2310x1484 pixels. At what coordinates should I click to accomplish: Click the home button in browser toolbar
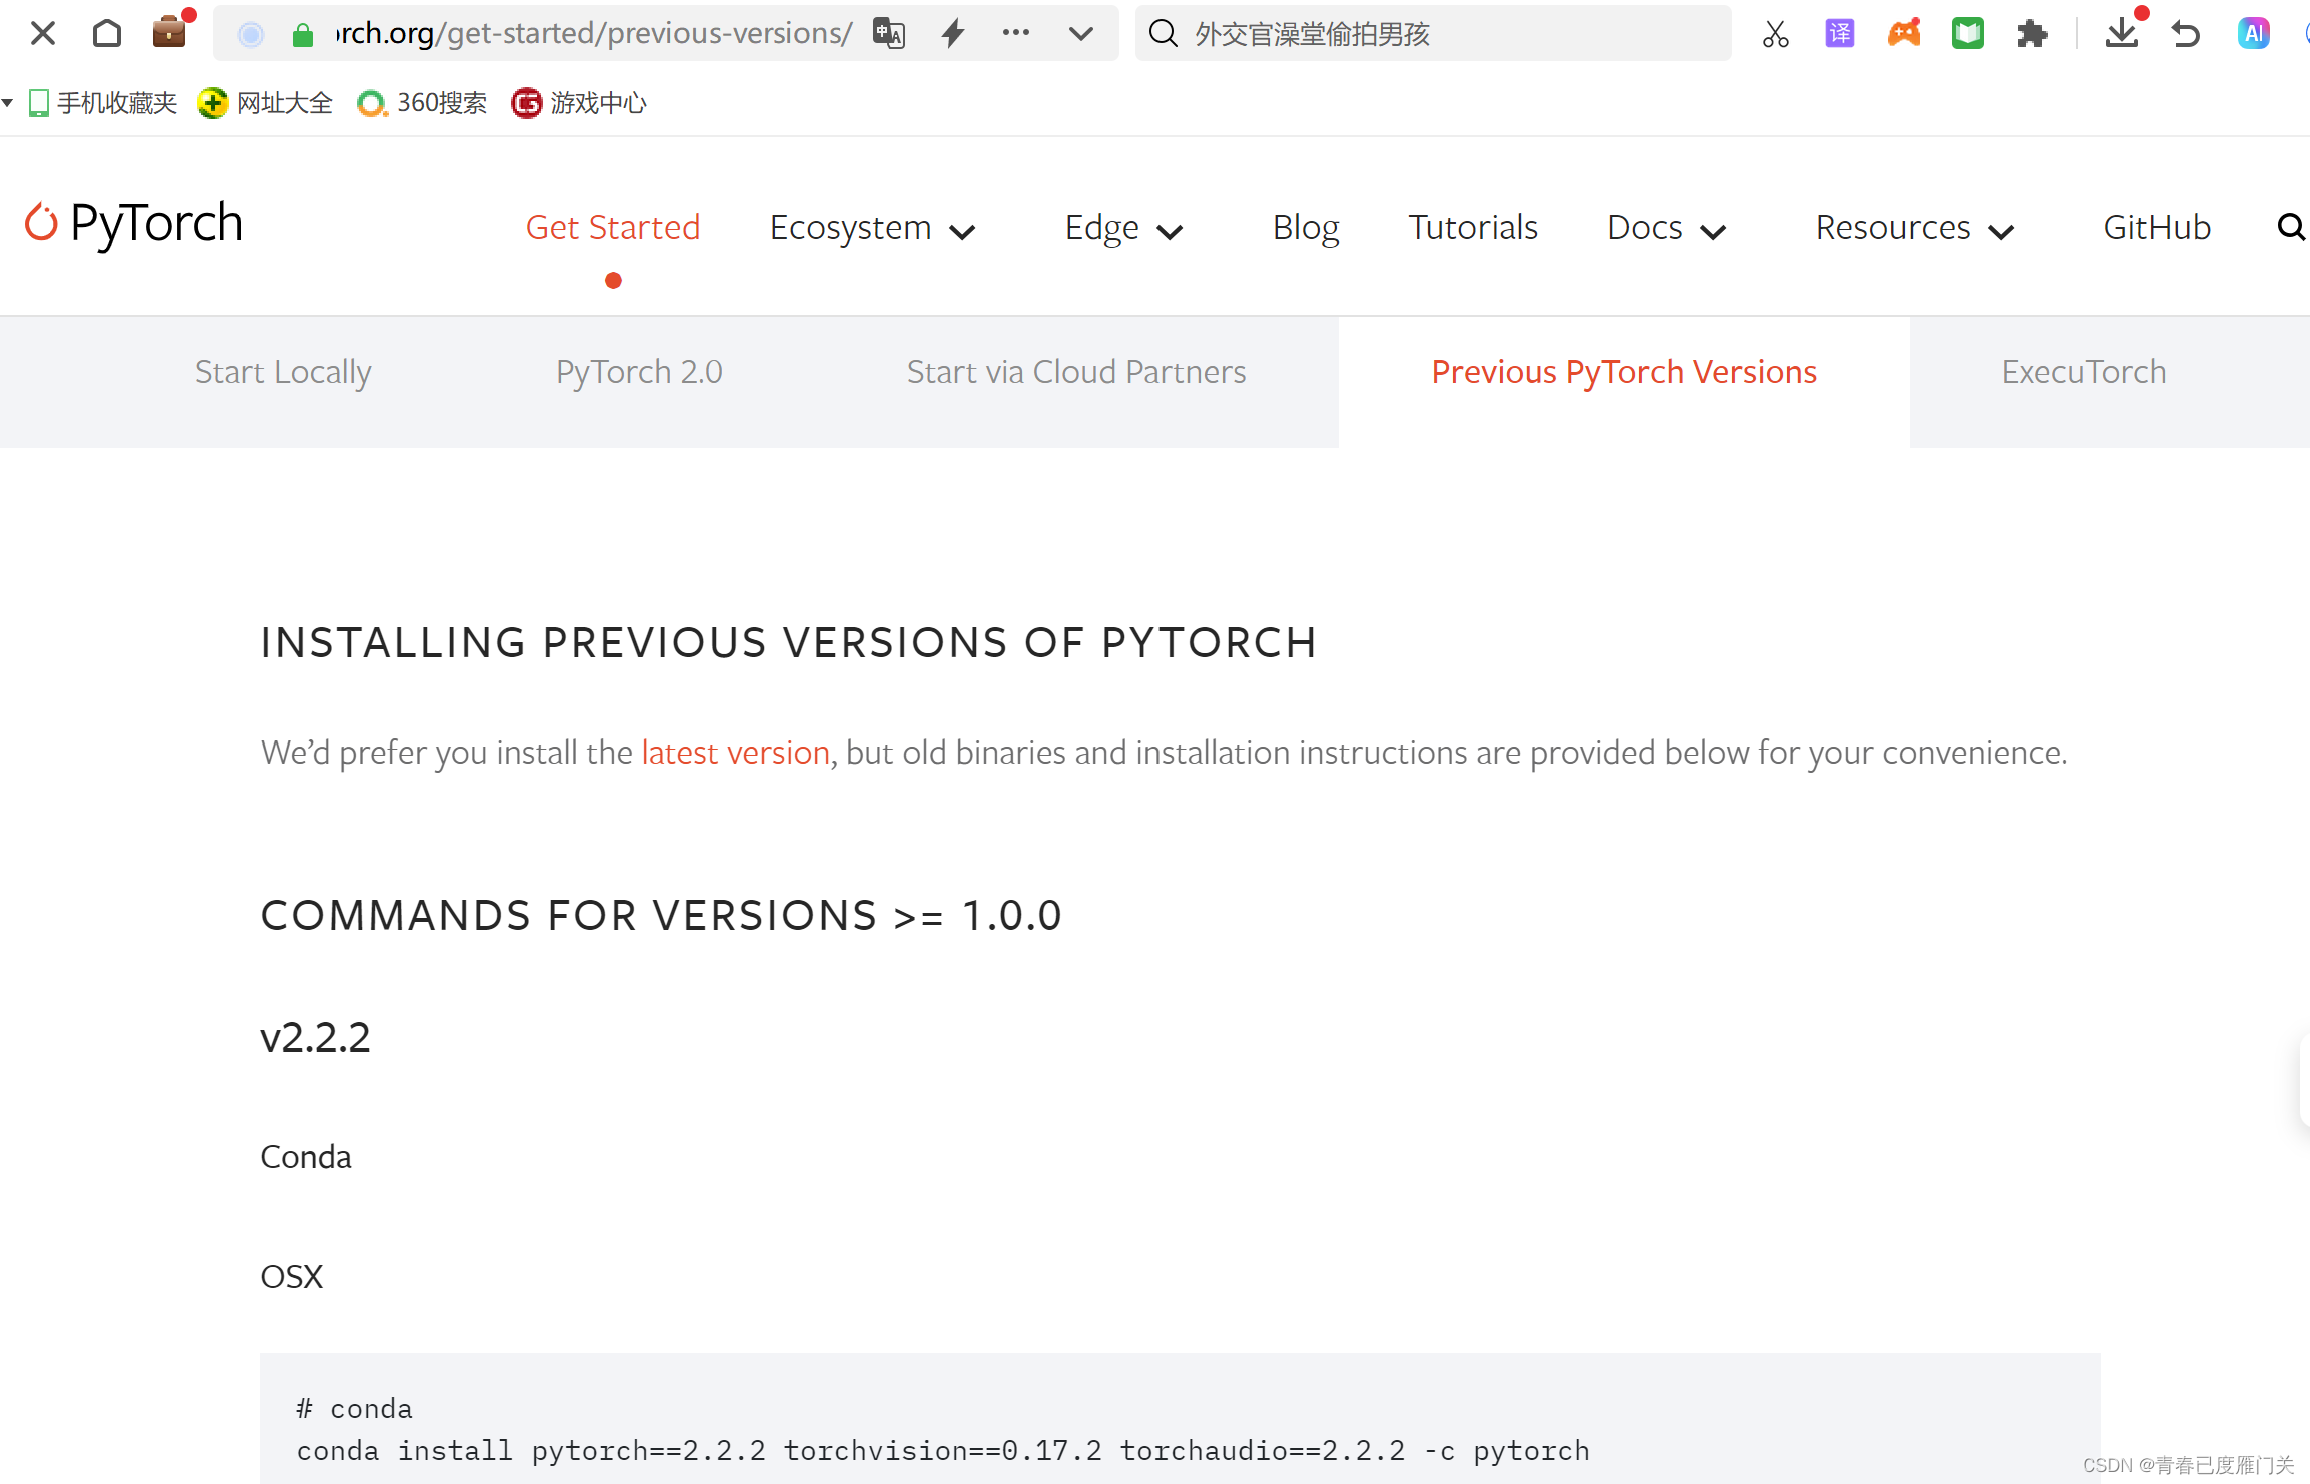tap(107, 34)
